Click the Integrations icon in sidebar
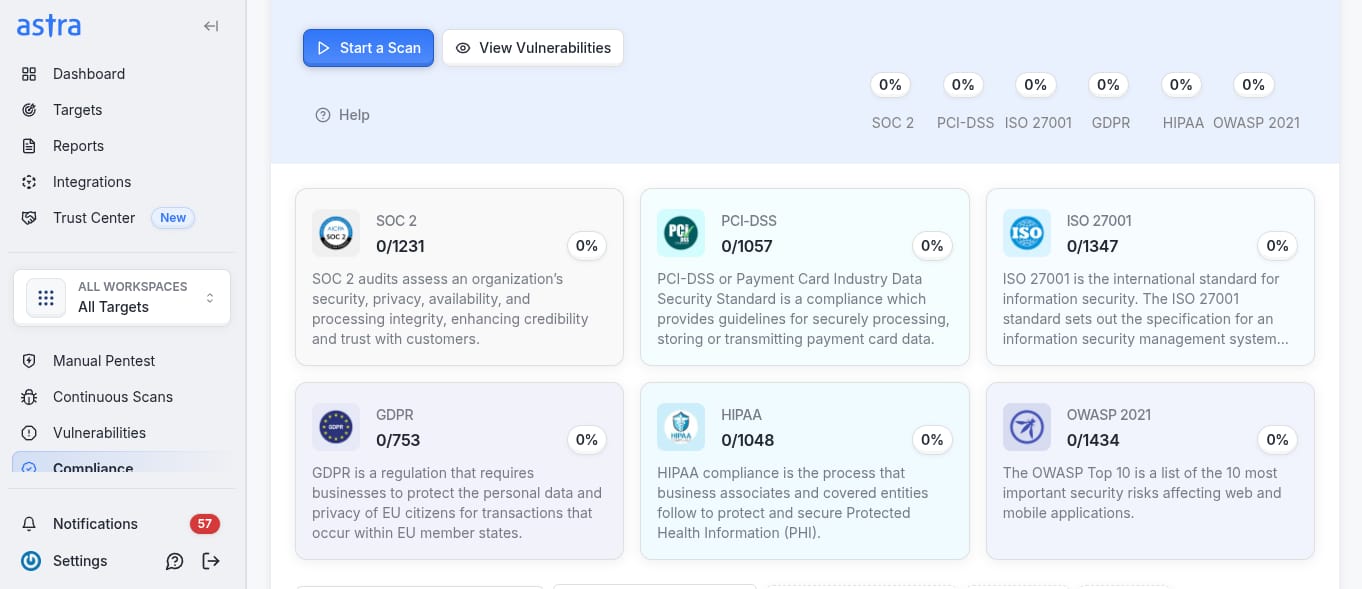This screenshot has height=589, width=1362. coord(30,182)
